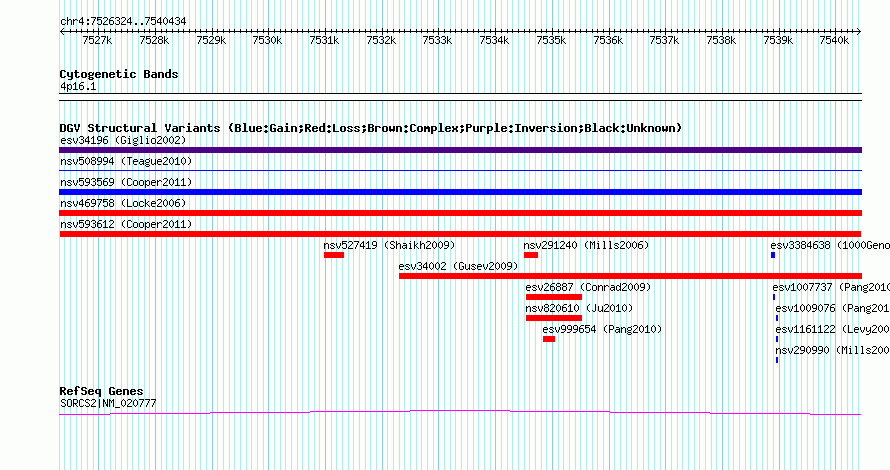Open the nsv593569 (Cooper2011) label
This screenshot has width=890, height=470.
point(126,182)
